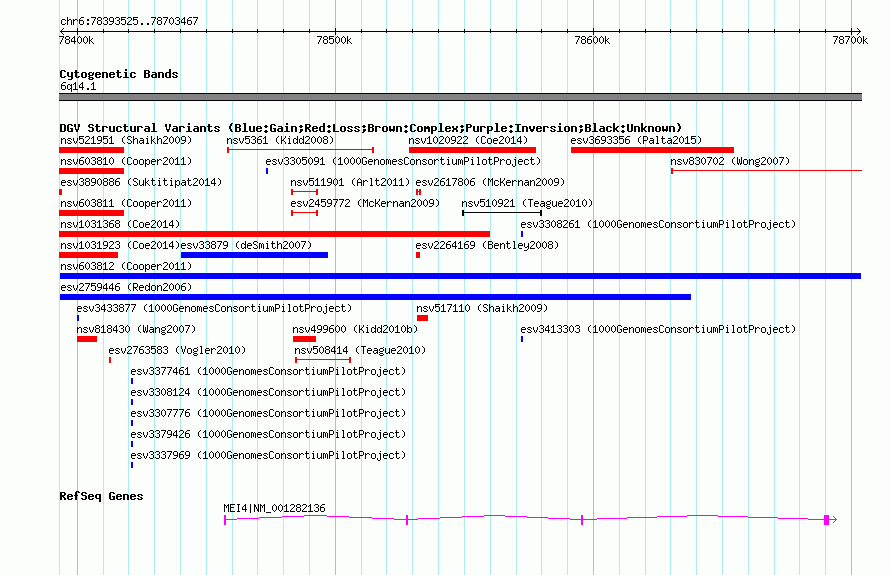
Task: Click the MEI4 final exon with arrow
Action: pyautogui.click(x=830, y=519)
